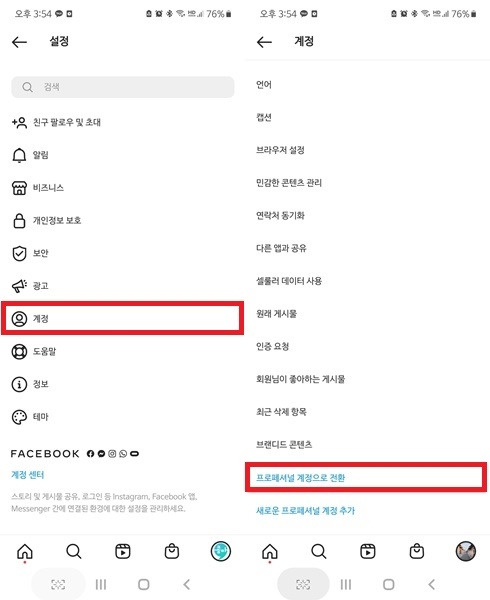
Task: Open Reels tab in left bottom bar
Action: 123,551
